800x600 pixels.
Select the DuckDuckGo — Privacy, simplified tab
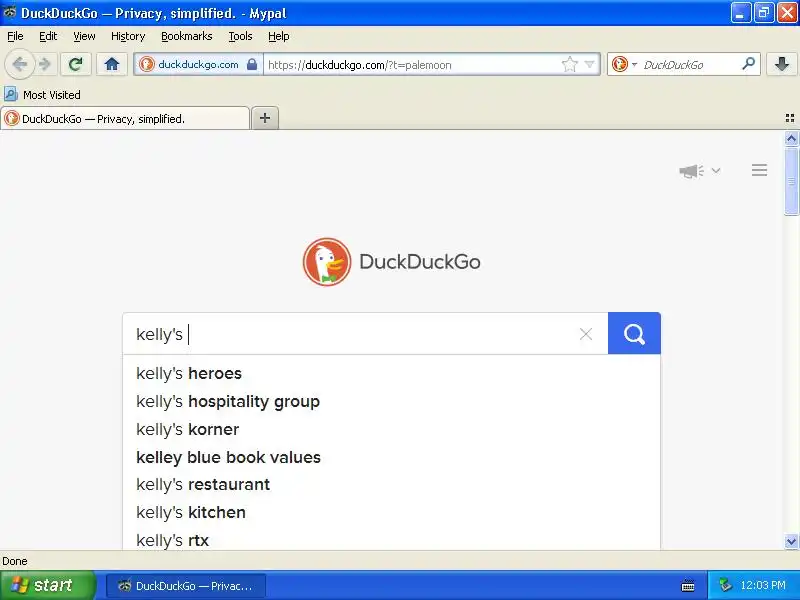[125, 118]
